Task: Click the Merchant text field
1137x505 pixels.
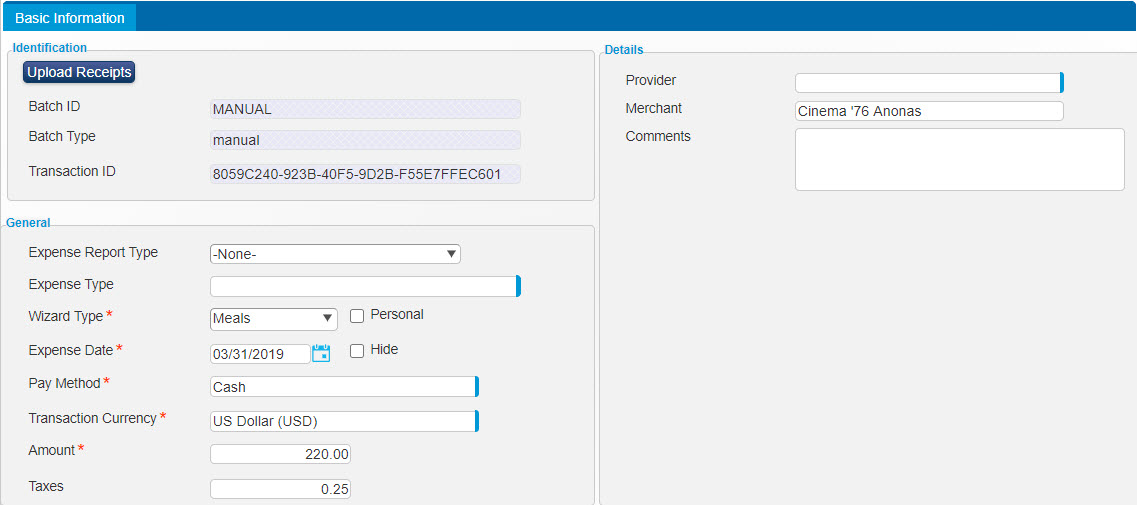Action: (x=928, y=111)
